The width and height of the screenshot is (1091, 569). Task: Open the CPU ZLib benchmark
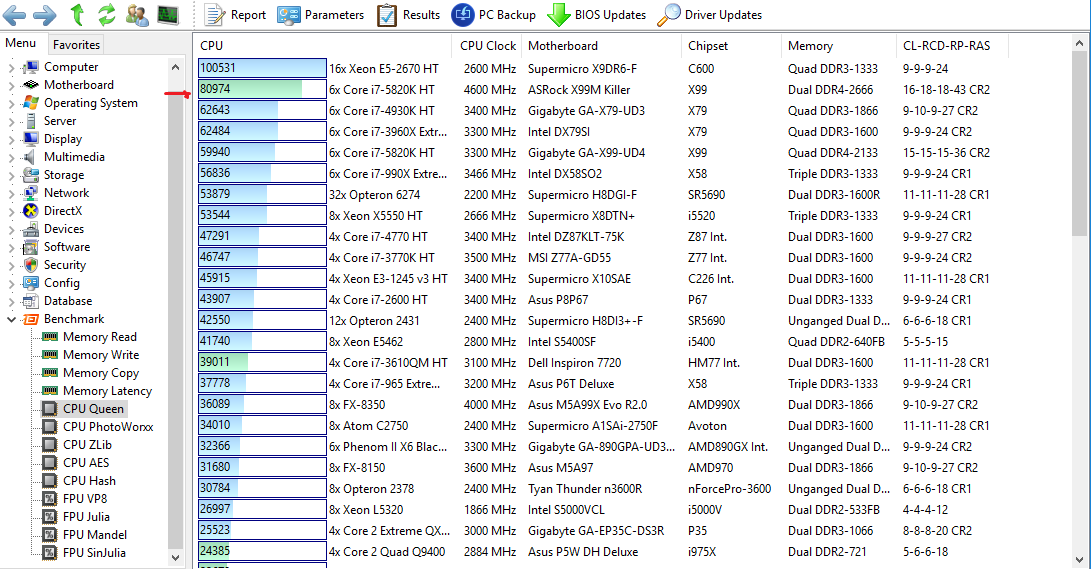pos(87,445)
